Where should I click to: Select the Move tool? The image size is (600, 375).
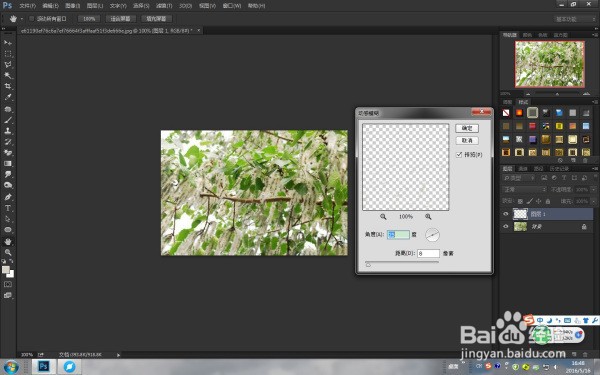click(x=8, y=42)
